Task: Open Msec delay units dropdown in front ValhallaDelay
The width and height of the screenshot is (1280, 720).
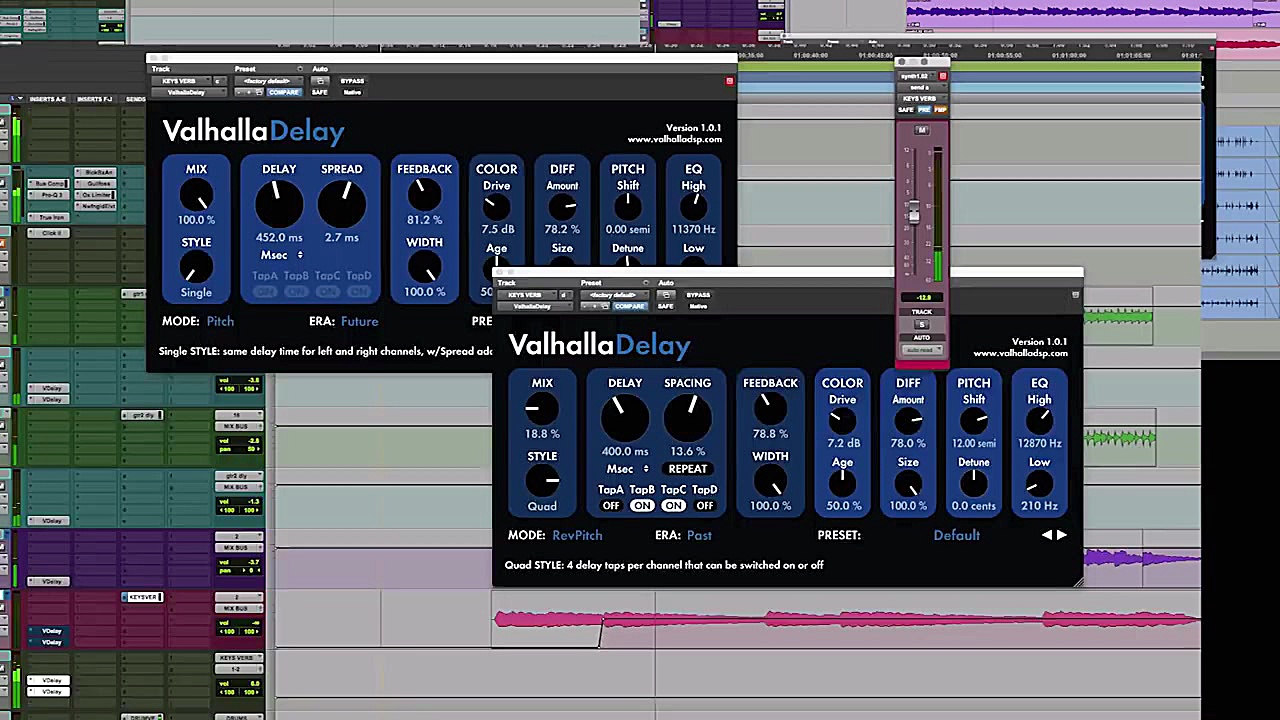Action: point(627,469)
